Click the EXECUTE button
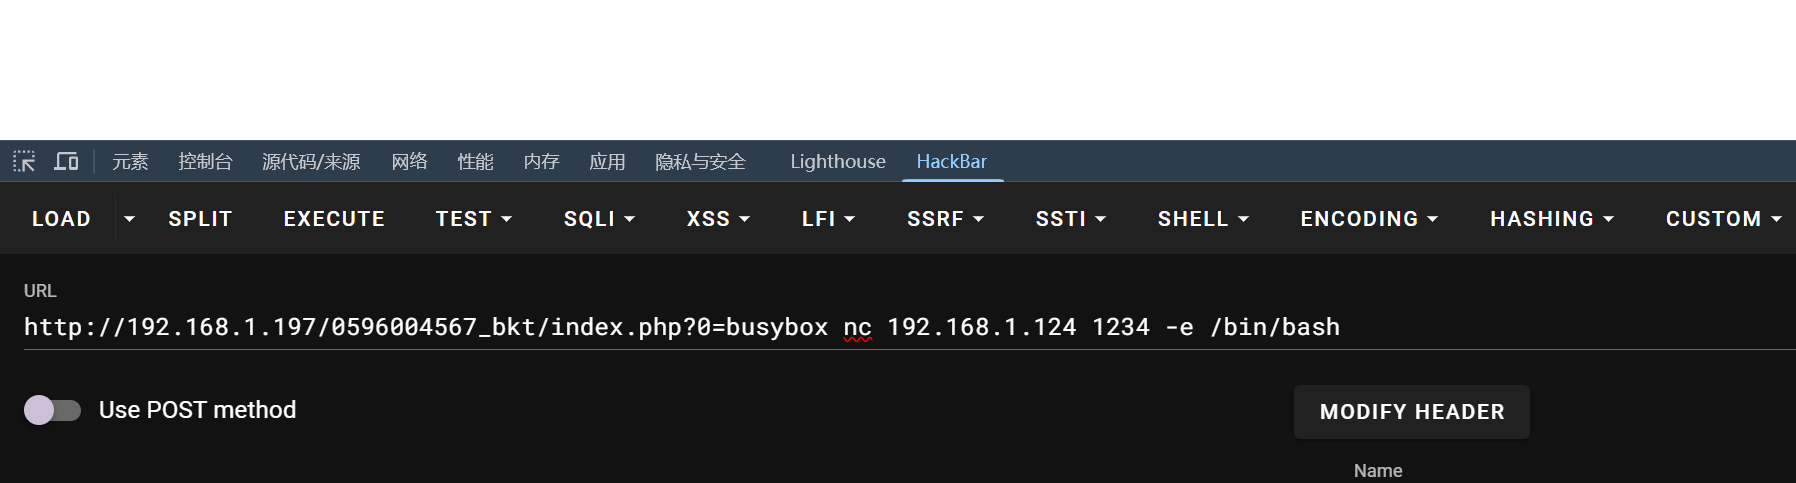The height and width of the screenshot is (483, 1796). 334,219
